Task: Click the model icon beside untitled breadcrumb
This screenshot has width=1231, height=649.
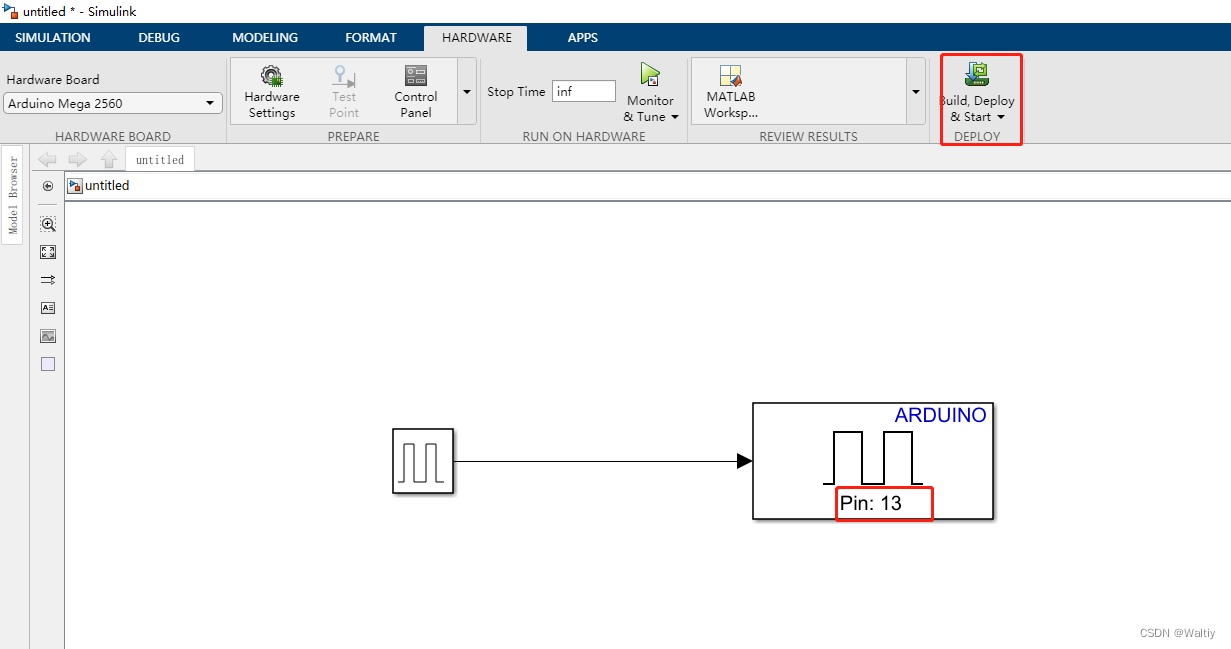Action: pyautogui.click(x=75, y=185)
